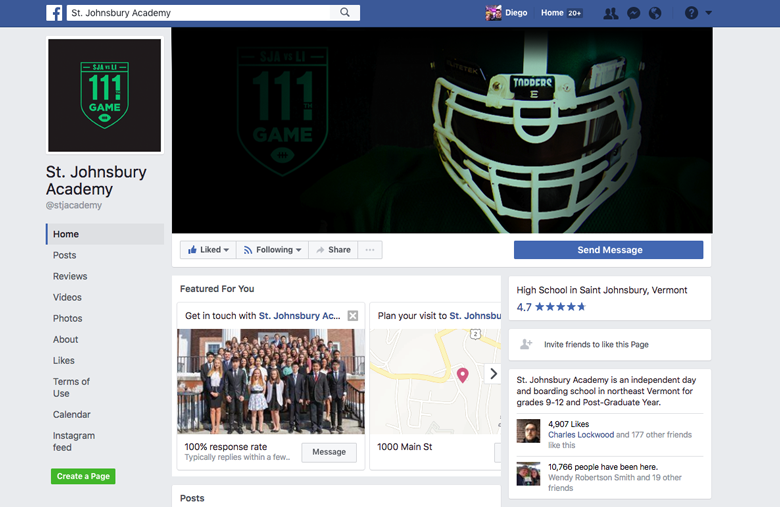This screenshot has width=780, height=507.
Task: Open the Help question mark icon
Action: 691,13
